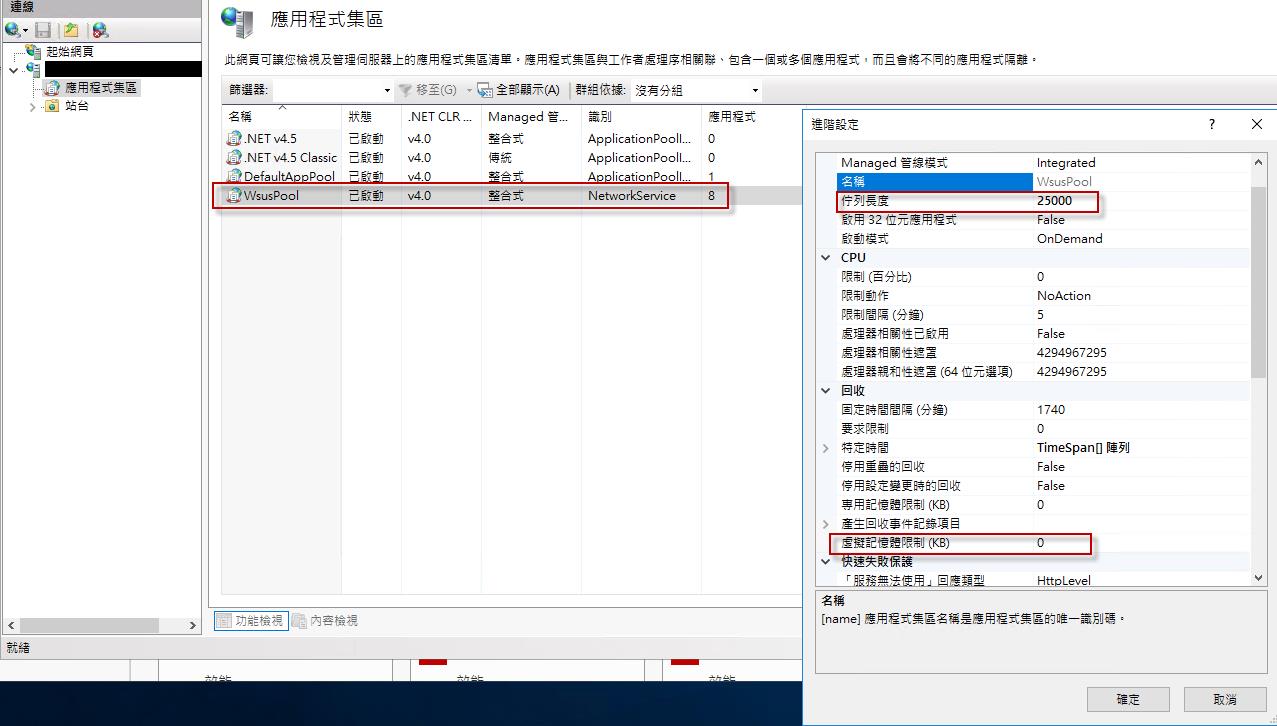Image resolution: width=1277 pixels, height=726 pixels.
Task: Click the 確定 button
Action: point(1127,699)
